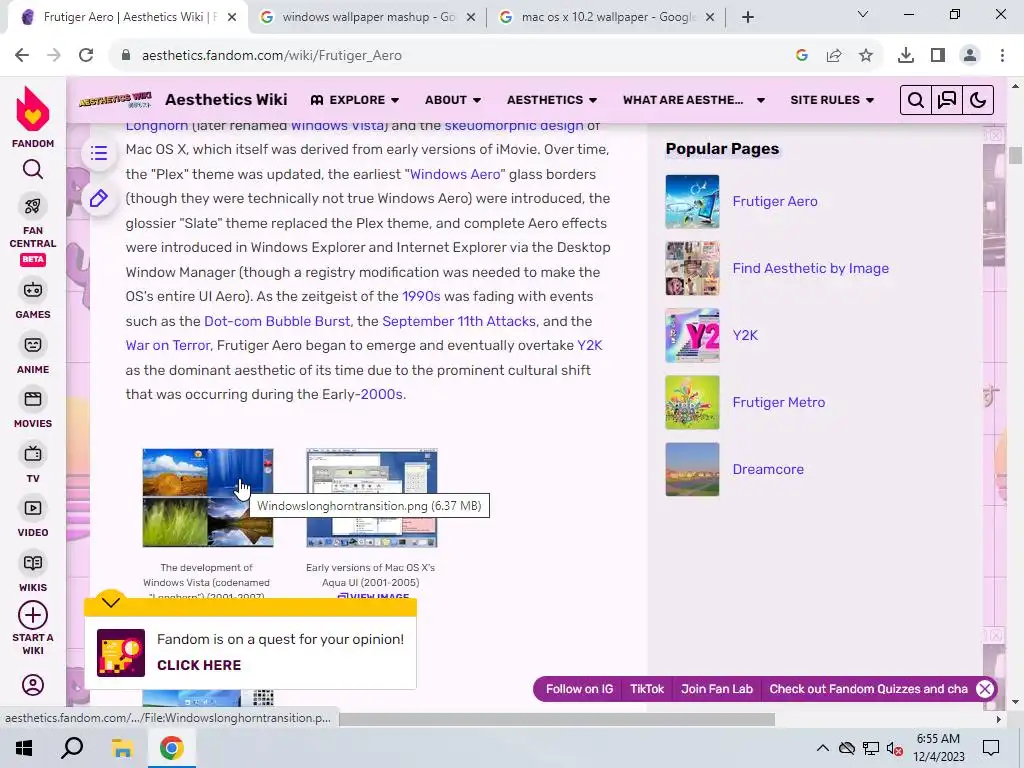Open the Games section in the sidebar
1024x768 pixels.
(33, 299)
